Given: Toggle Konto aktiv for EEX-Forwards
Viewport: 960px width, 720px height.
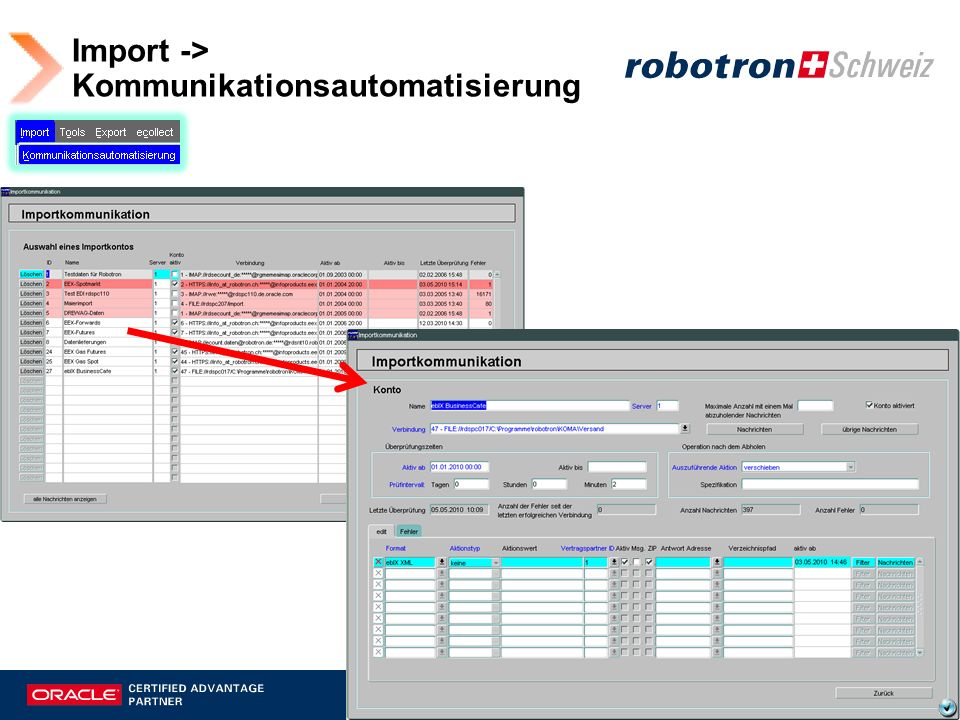Looking at the screenshot, I should [x=175, y=323].
